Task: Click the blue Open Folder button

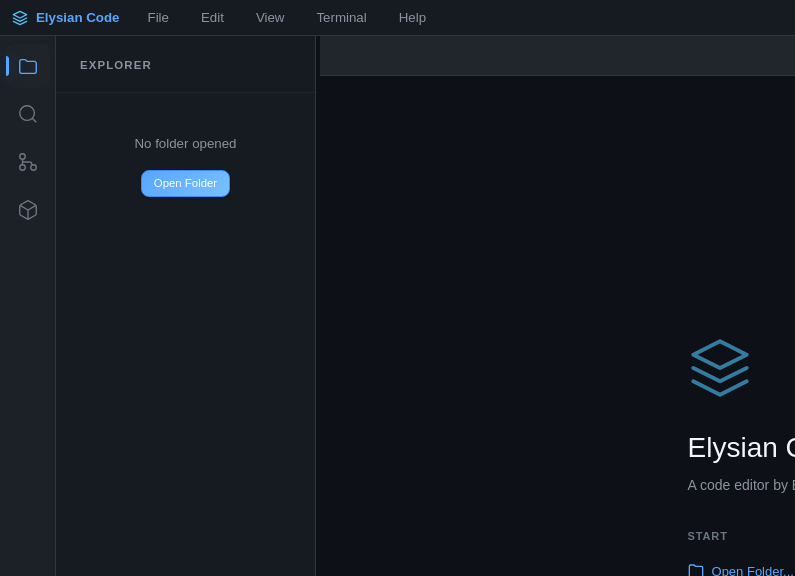Action: (185, 184)
